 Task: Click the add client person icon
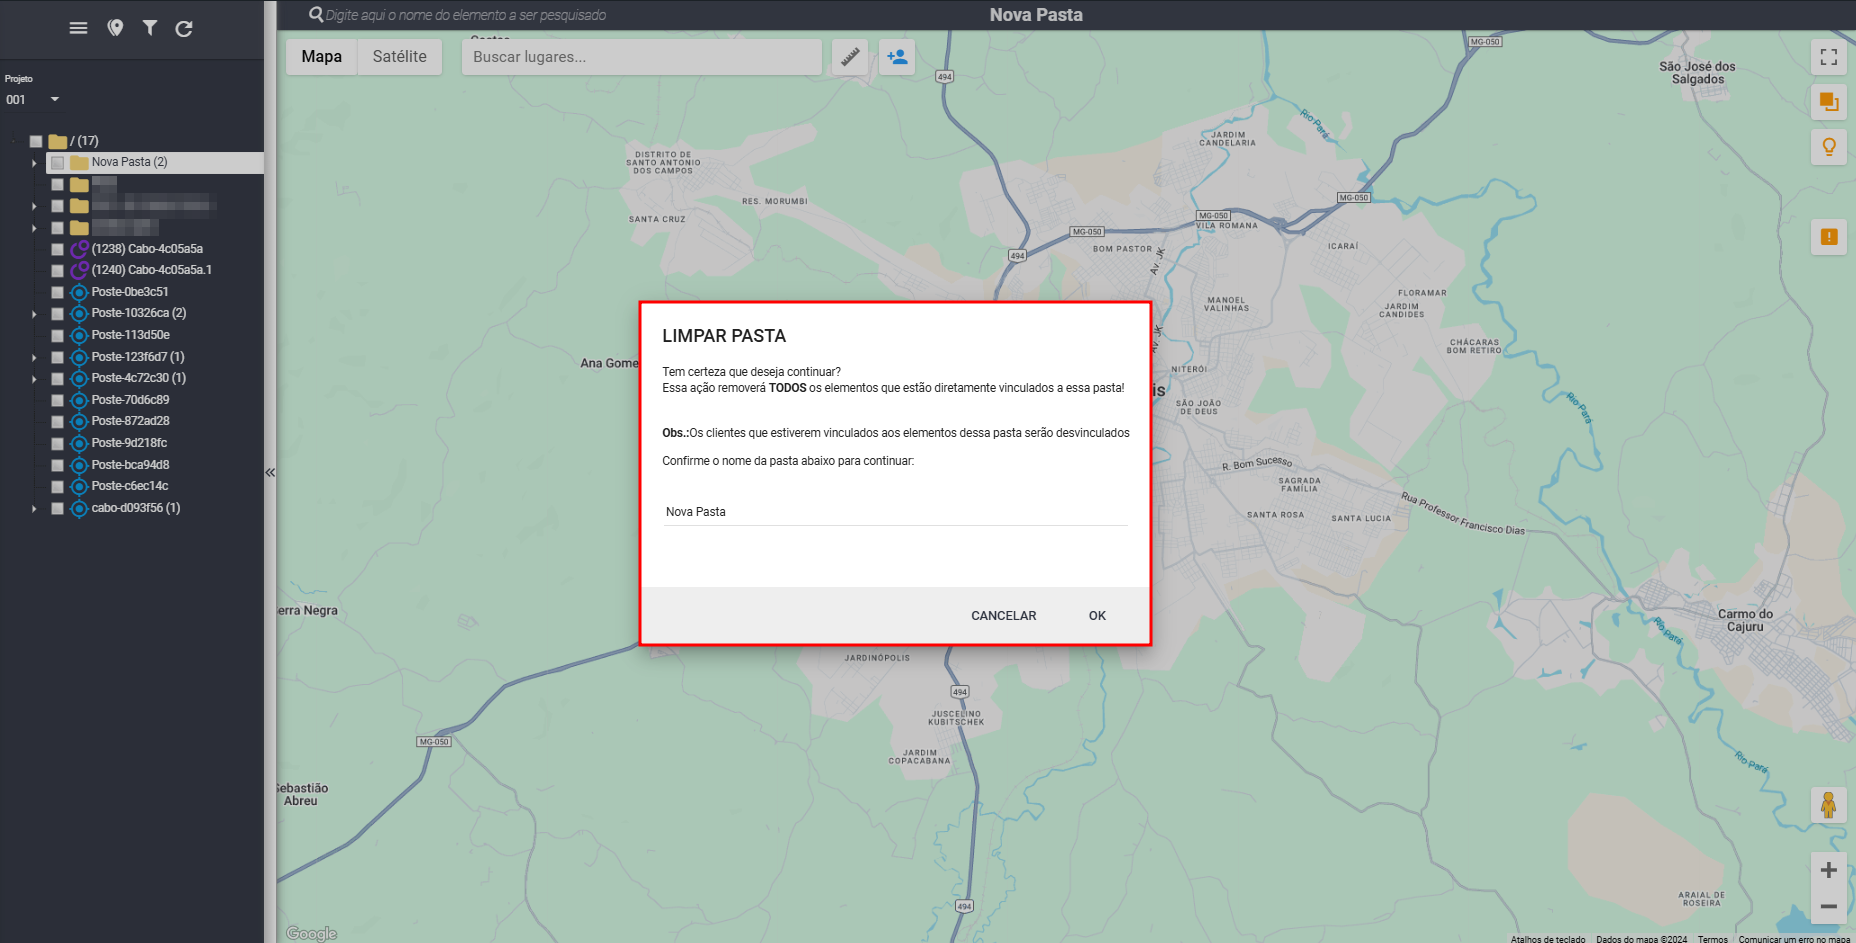(897, 57)
